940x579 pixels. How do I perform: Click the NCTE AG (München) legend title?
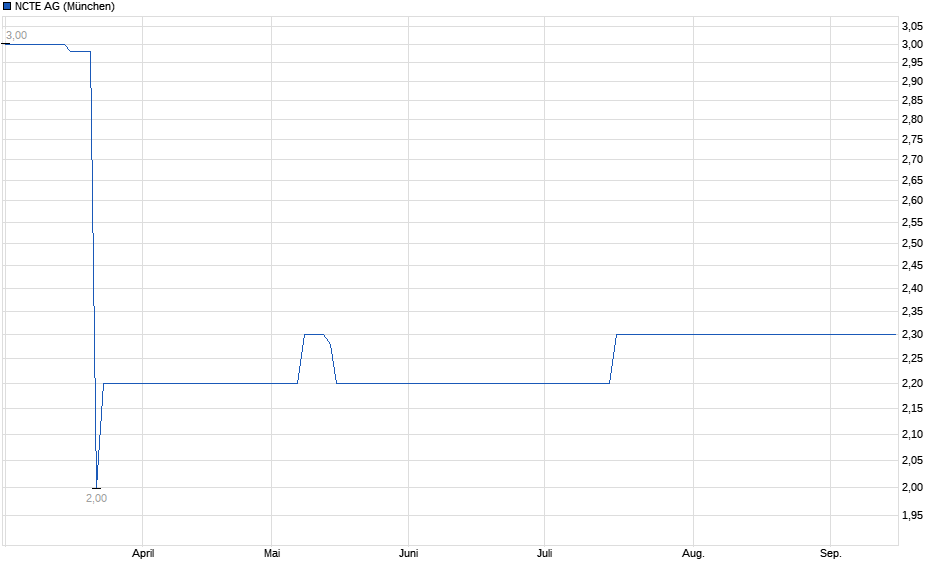(x=65, y=6)
